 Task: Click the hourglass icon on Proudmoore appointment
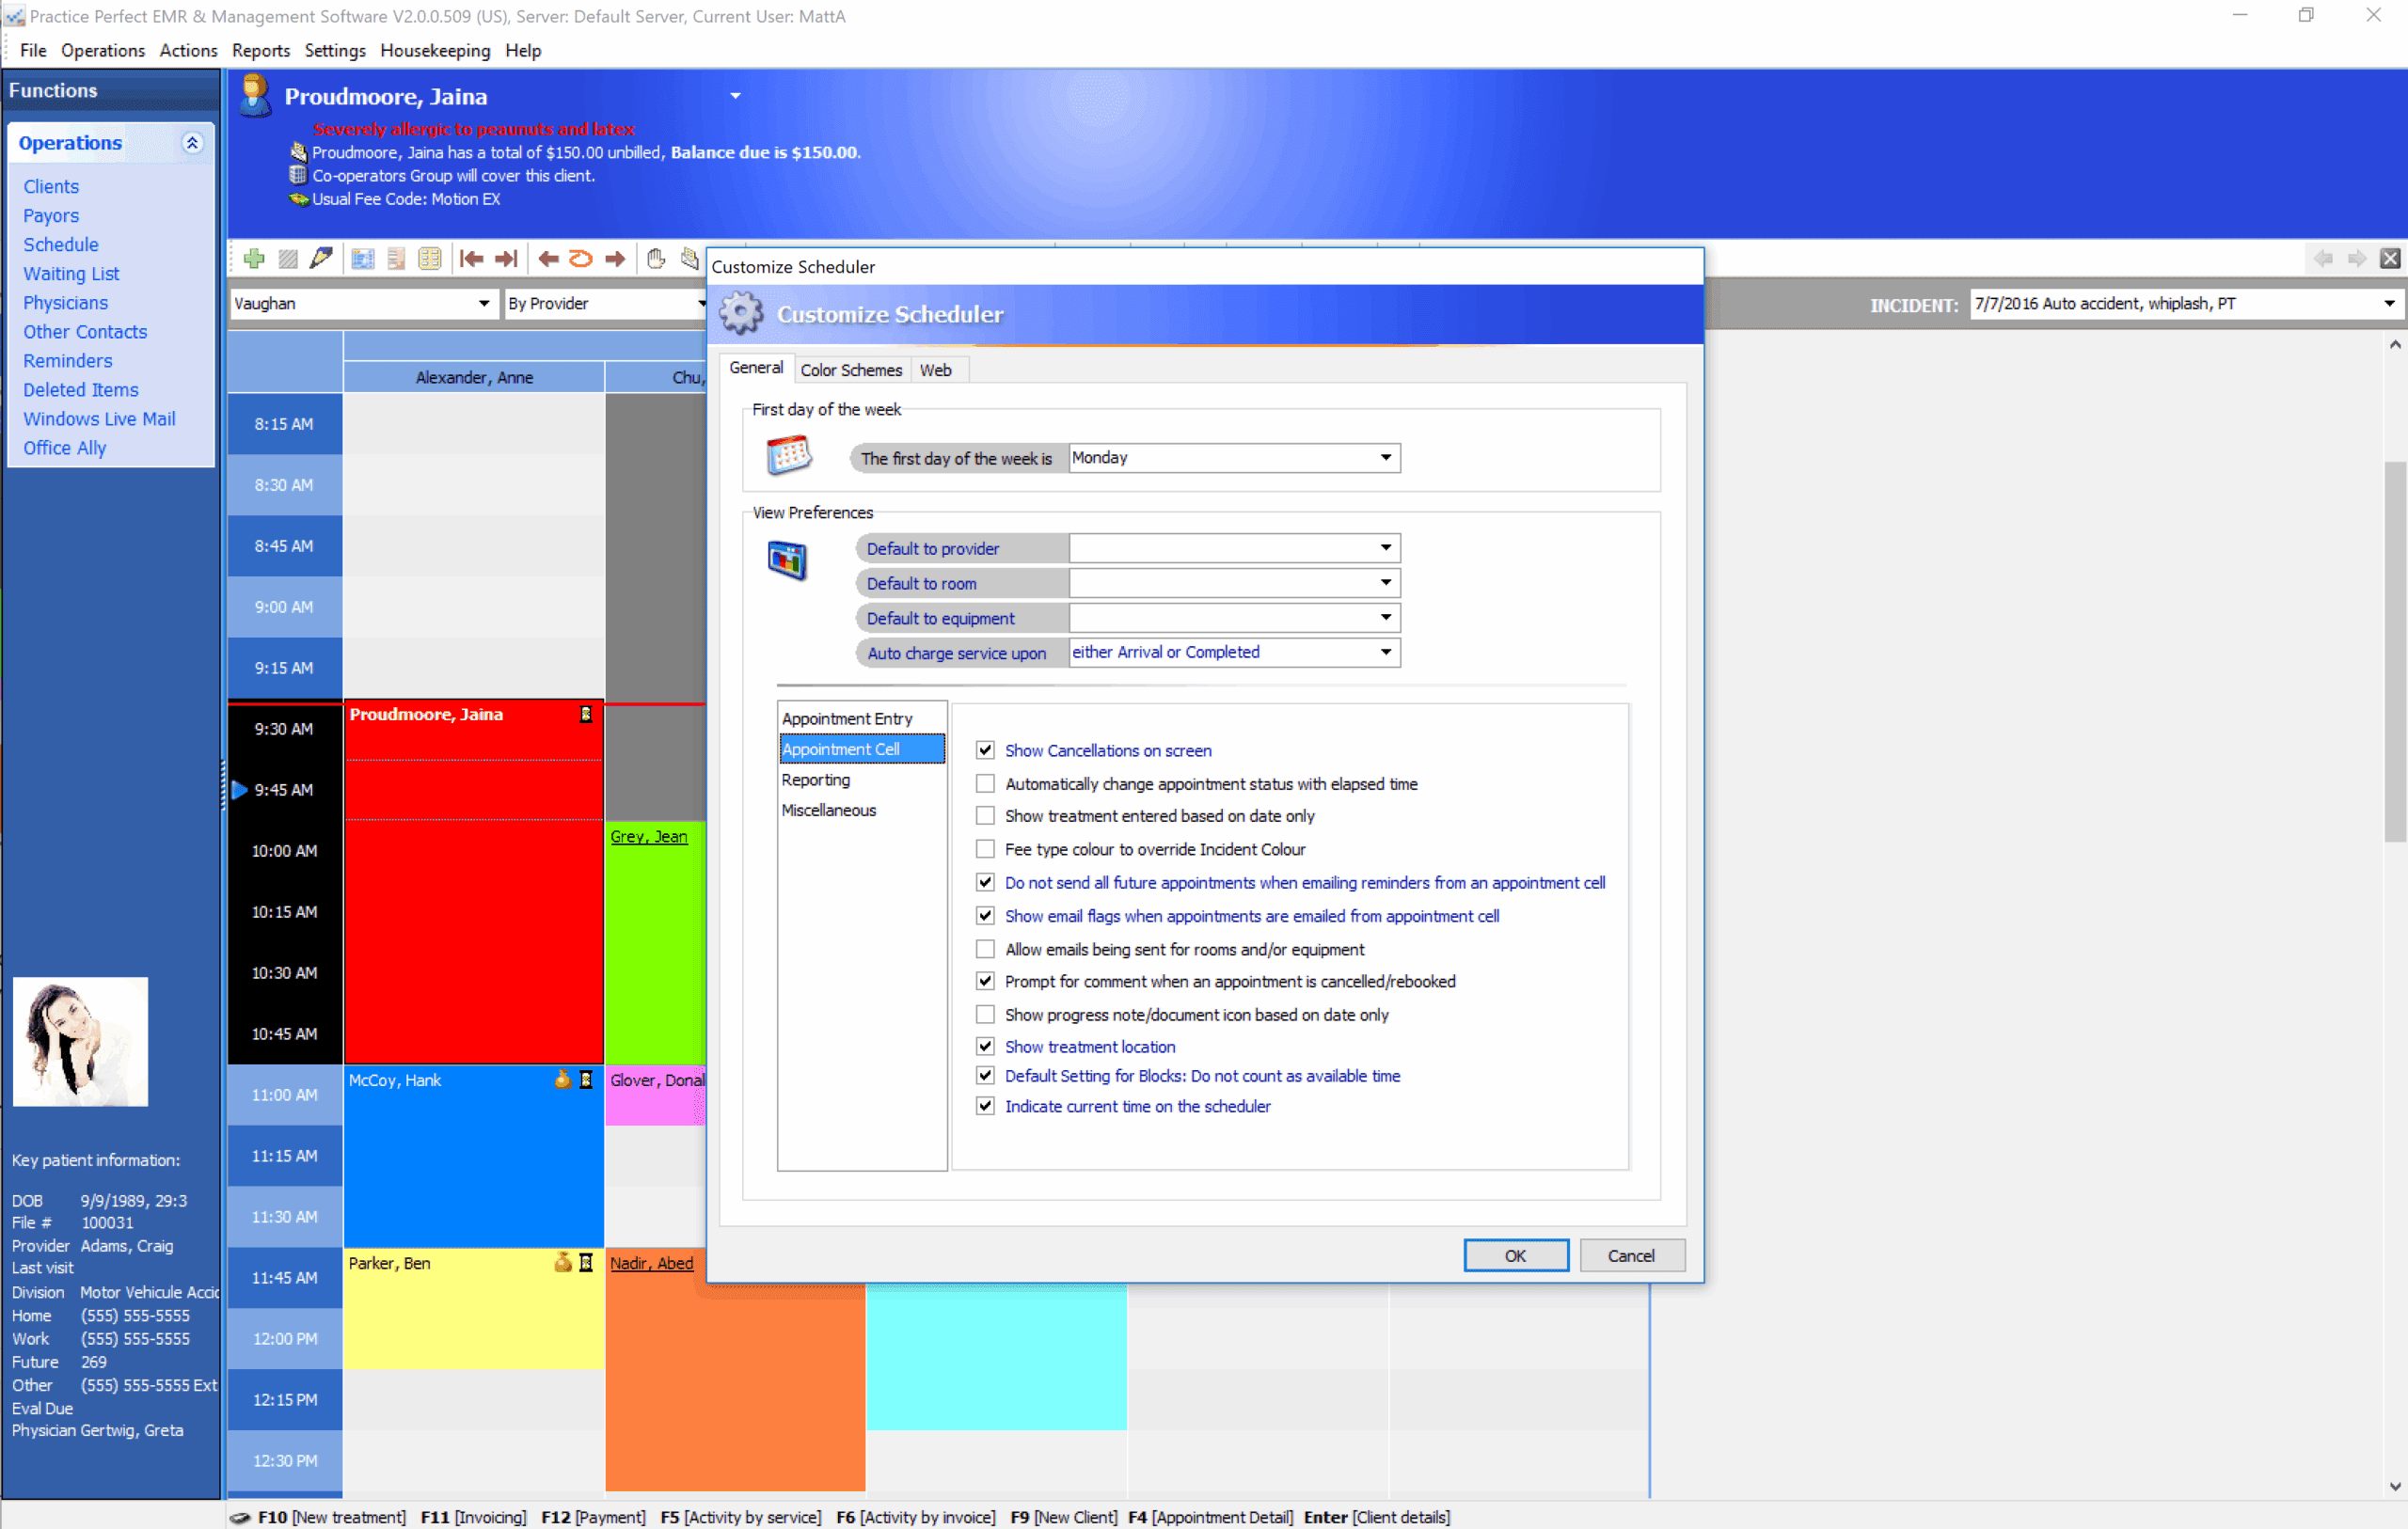[x=586, y=714]
